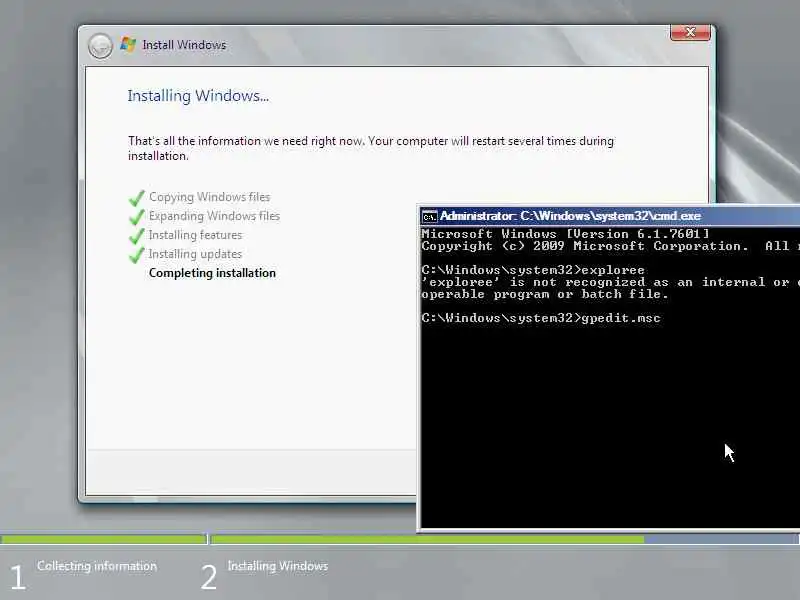Viewport: 800px width, 600px height.
Task: Click the 'Expanding Windows files' text
Action: [214, 216]
